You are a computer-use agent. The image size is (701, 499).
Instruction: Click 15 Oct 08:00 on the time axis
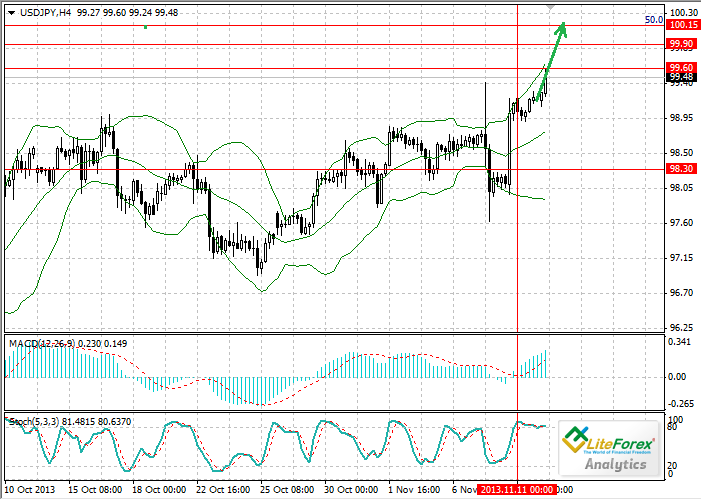[95, 489]
